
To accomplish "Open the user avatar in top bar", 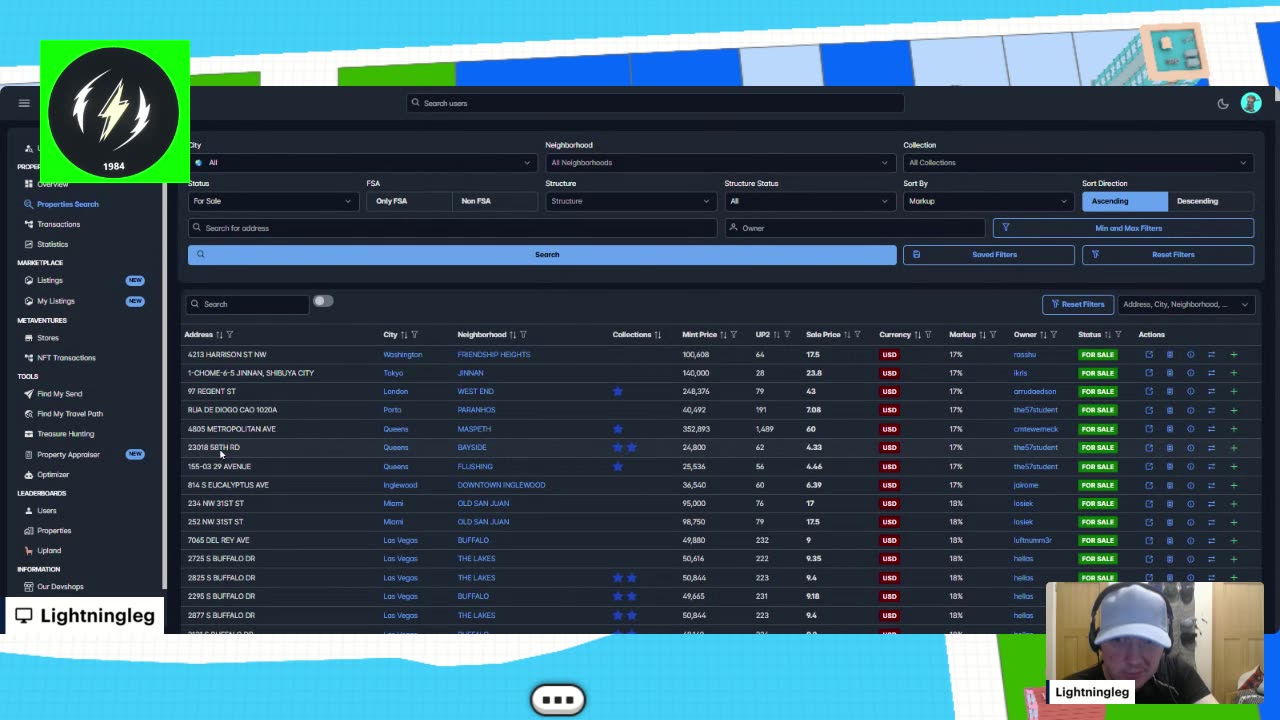I will coord(1251,103).
